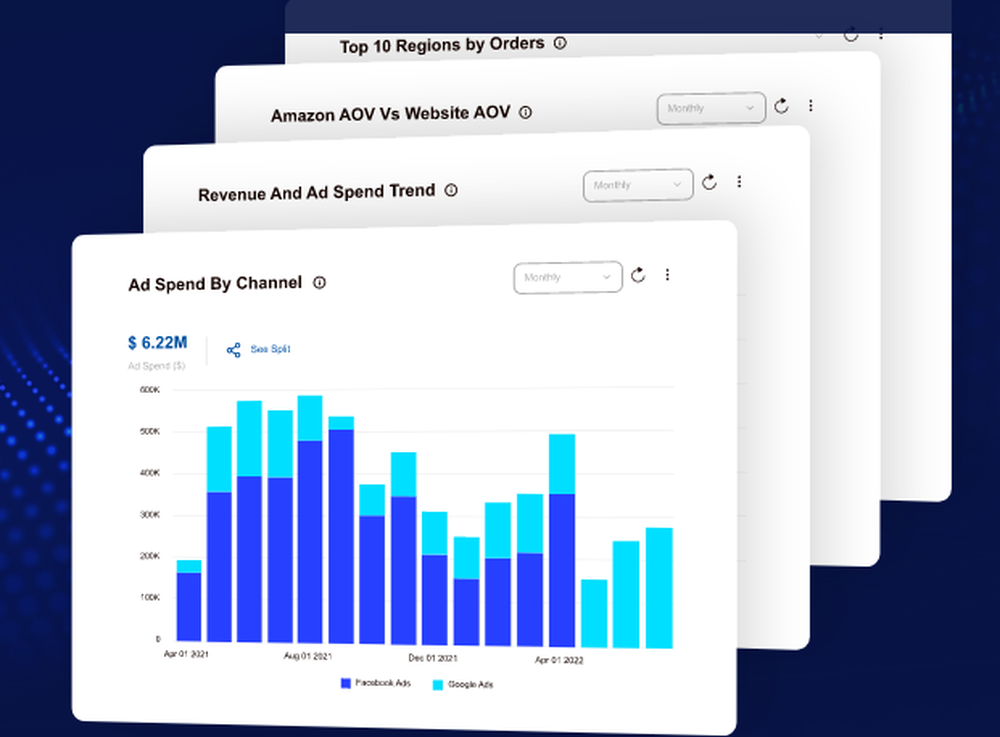The height and width of the screenshot is (737, 1000).
Task: Click the Revenue And Ad Spend Trend title
Action: pos(317,193)
